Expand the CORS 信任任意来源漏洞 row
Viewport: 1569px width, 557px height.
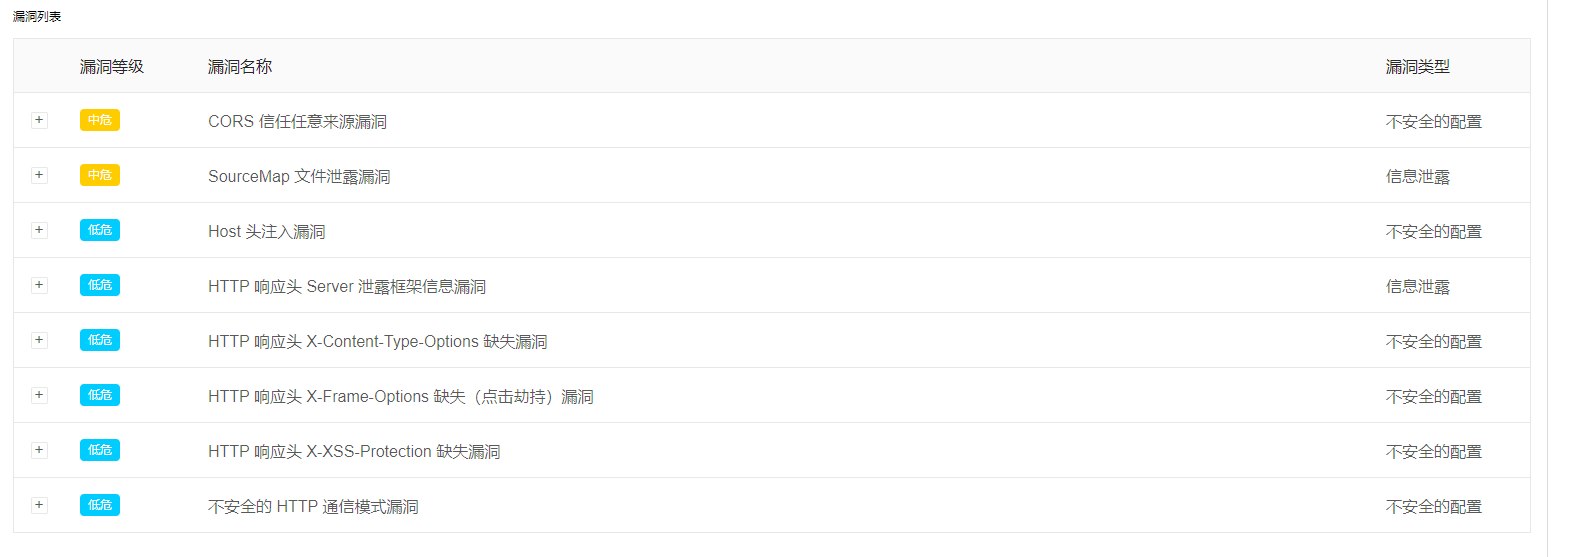[x=39, y=120]
